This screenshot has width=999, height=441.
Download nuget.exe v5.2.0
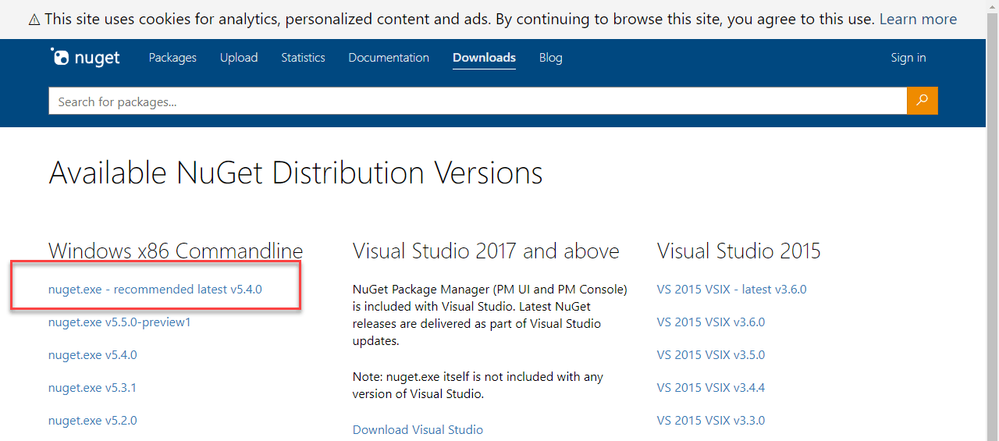tap(92, 421)
